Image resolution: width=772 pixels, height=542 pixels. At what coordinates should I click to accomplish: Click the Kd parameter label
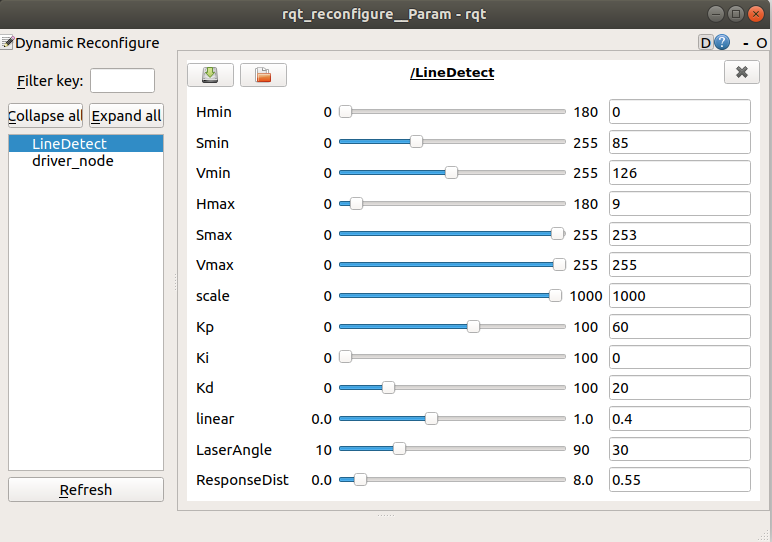pyautogui.click(x=205, y=388)
